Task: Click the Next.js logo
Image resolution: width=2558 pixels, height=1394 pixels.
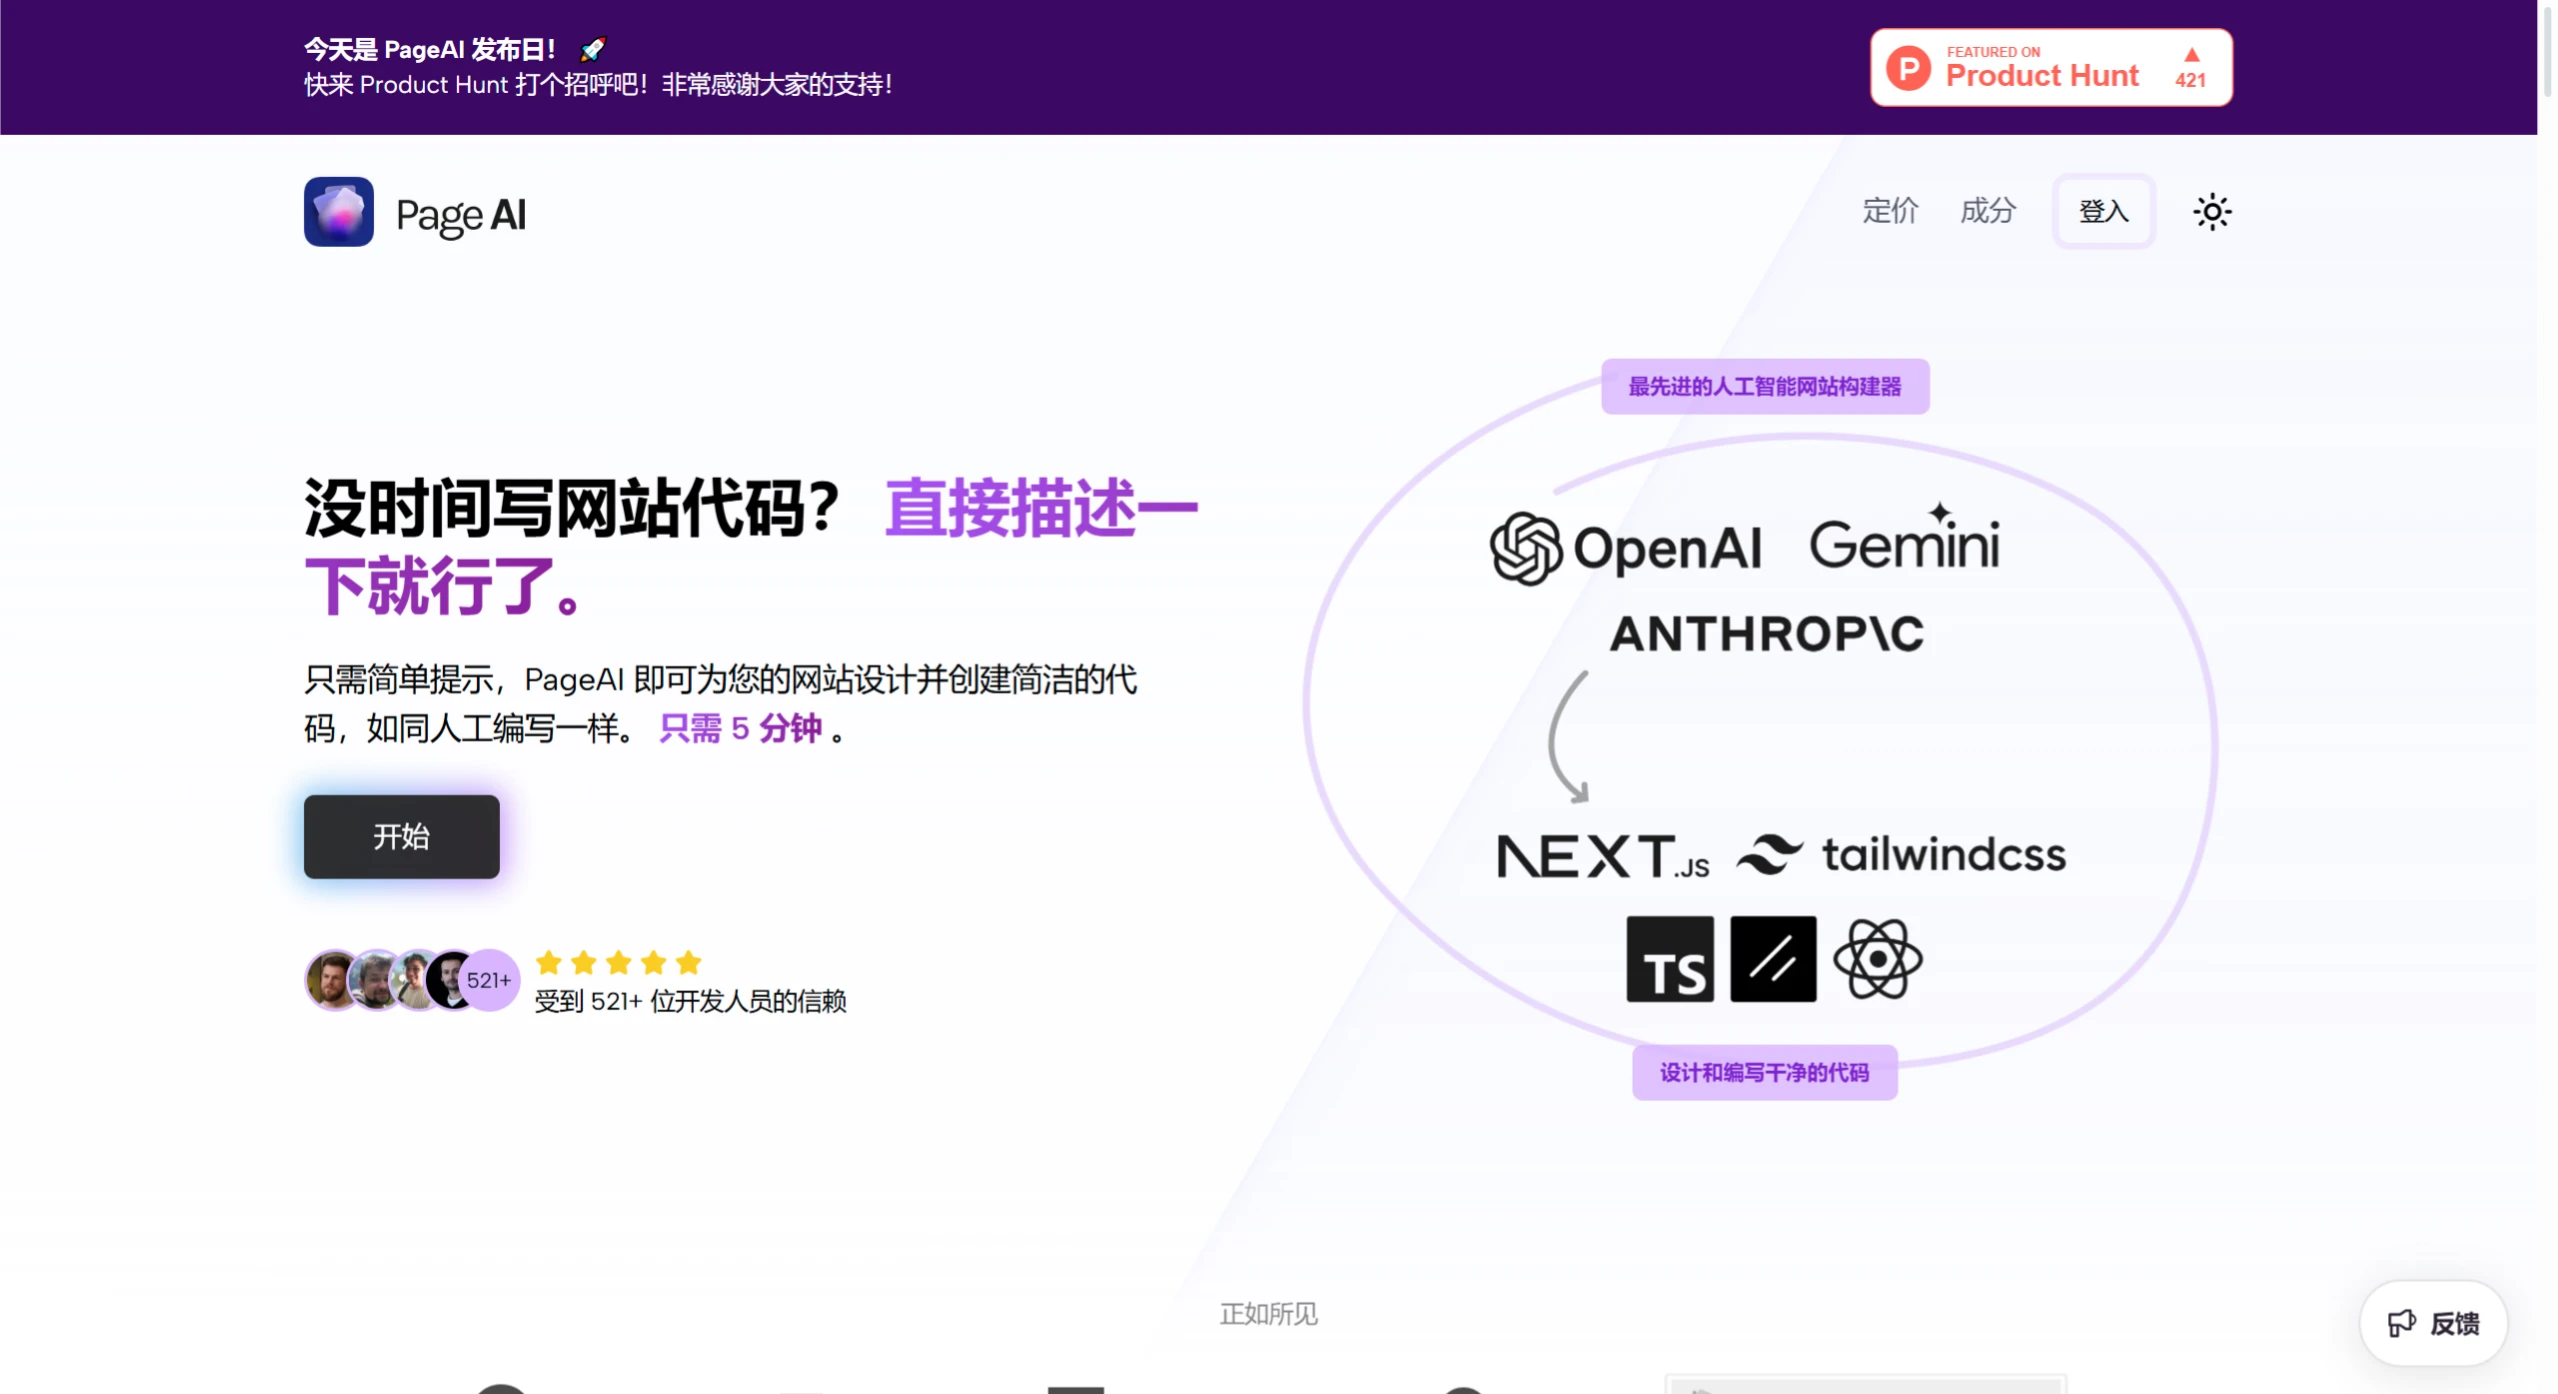Action: (x=1602, y=855)
